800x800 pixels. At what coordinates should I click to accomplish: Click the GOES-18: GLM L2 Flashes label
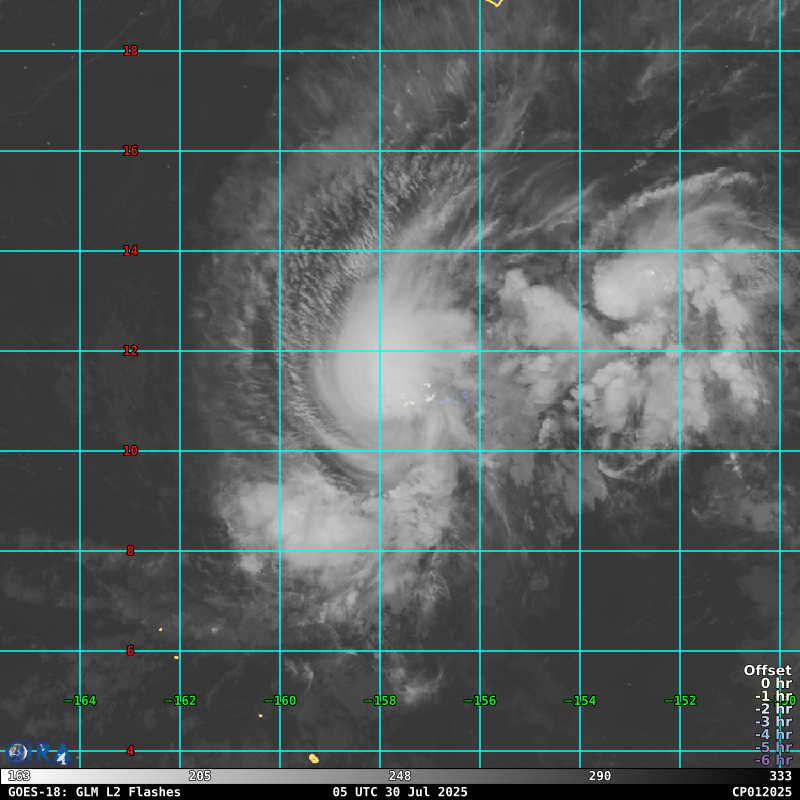(94, 792)
